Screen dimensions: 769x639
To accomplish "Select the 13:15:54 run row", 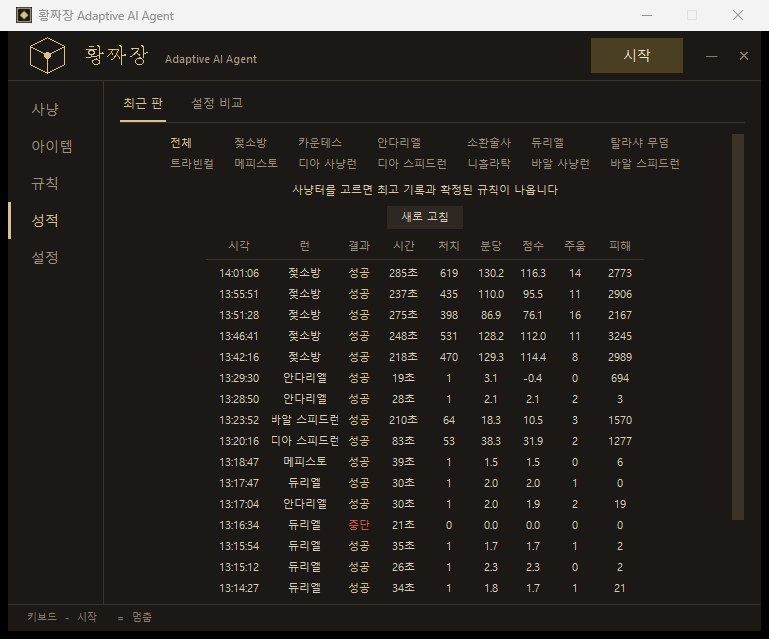I will pos(425,546).
